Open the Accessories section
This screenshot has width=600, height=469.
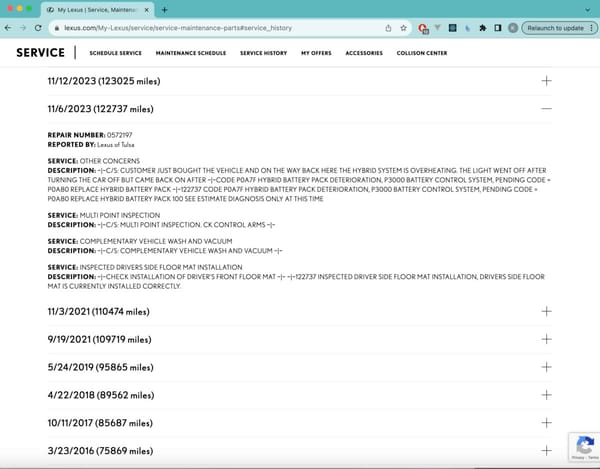364,53
